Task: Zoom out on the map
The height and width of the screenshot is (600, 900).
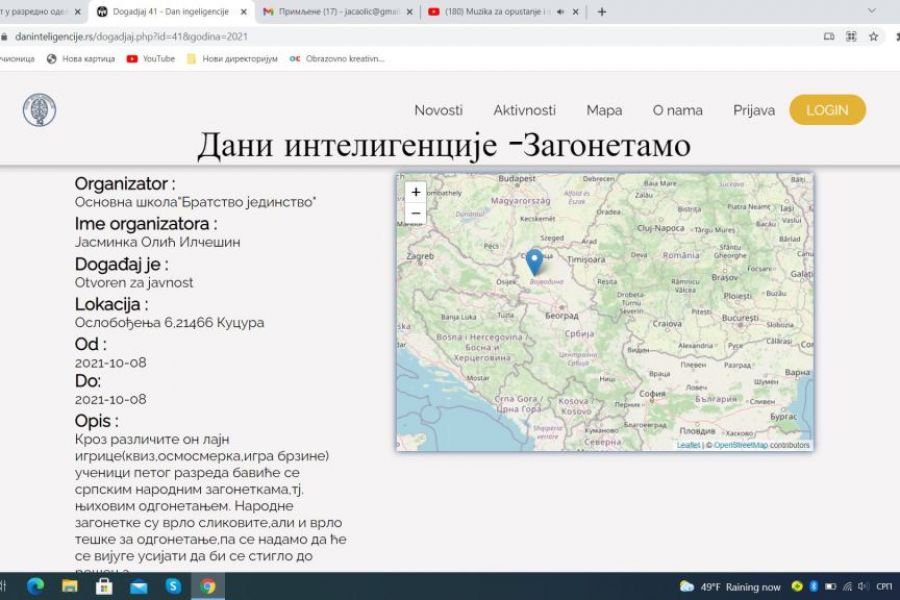Action: pyautogui.click(x=416, y=213)
